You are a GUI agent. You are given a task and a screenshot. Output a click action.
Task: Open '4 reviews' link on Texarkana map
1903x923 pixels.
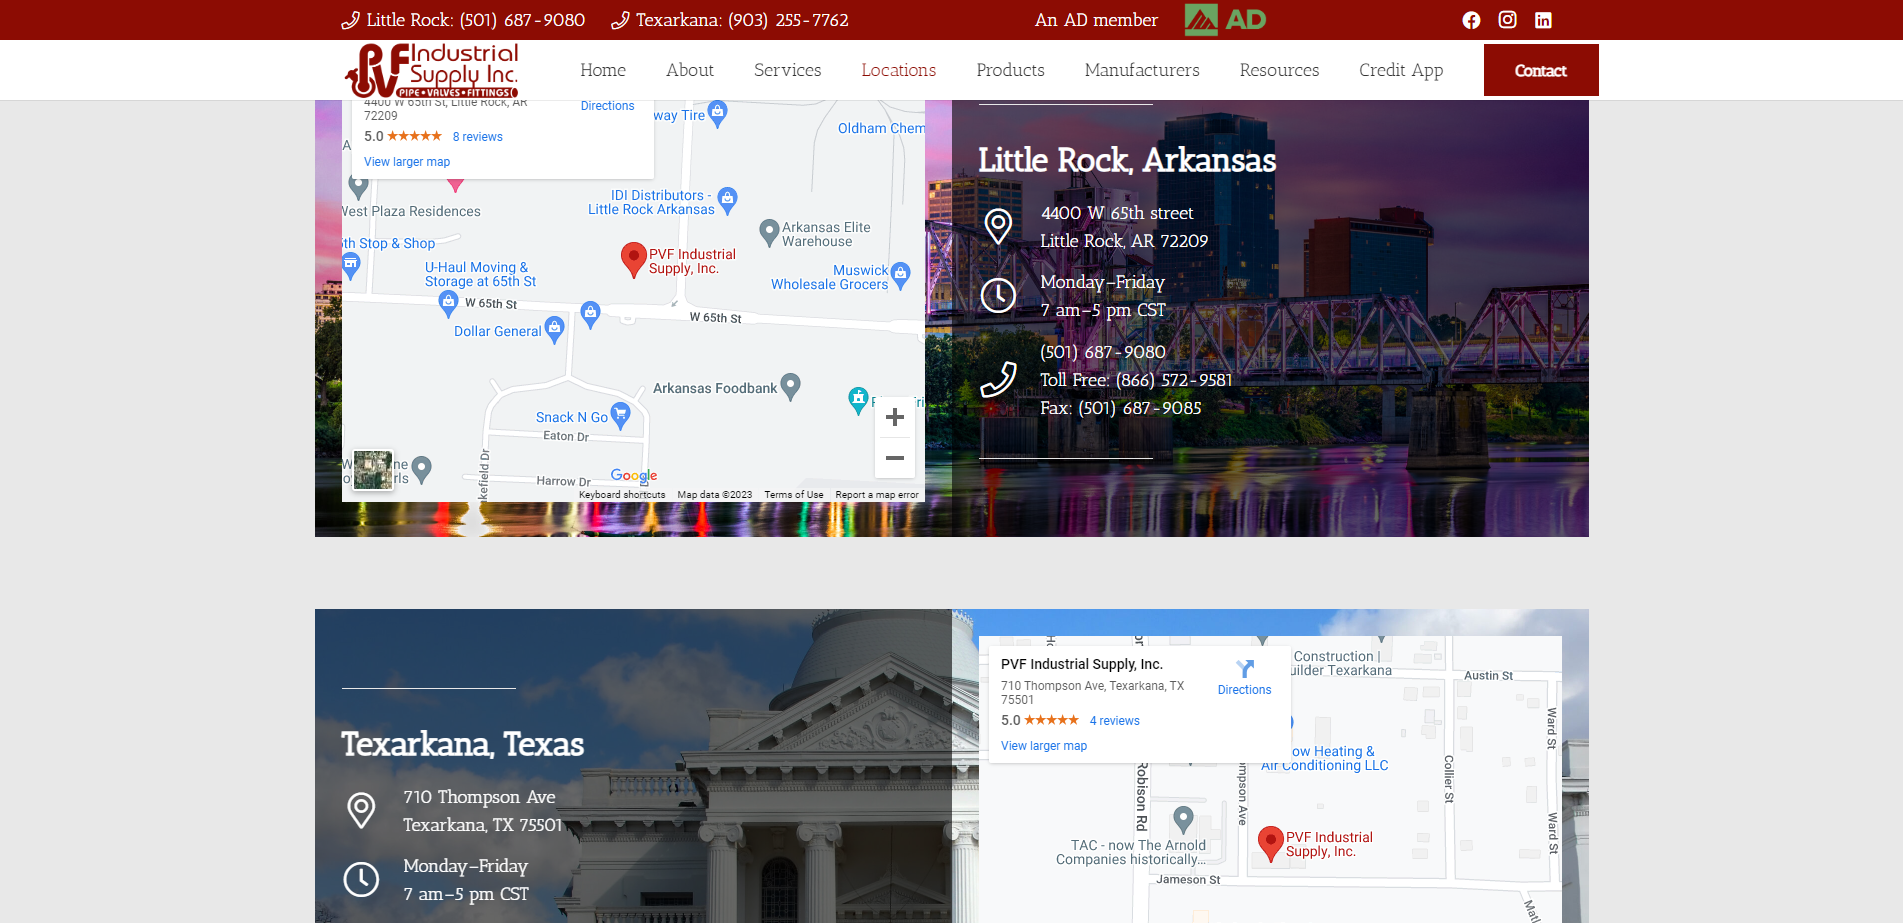pyautogui.click(x=1115, y=721)
